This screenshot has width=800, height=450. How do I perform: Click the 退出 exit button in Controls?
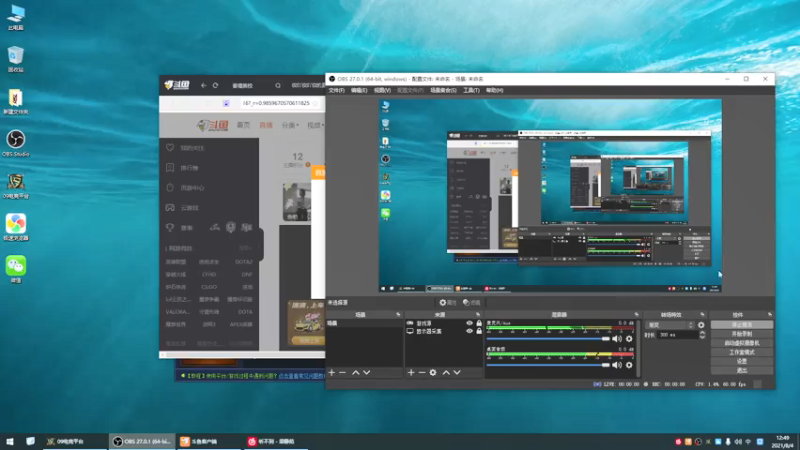point(742,370)
